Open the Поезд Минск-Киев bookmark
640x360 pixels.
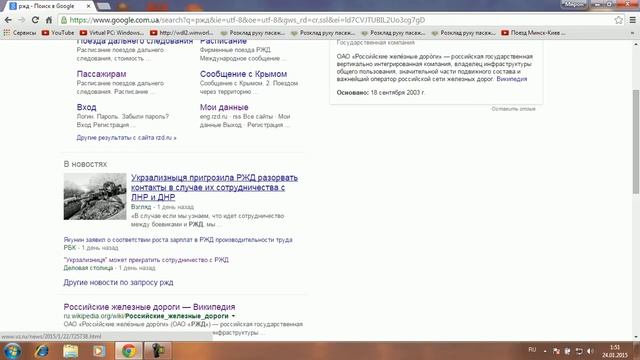[533, 33]
